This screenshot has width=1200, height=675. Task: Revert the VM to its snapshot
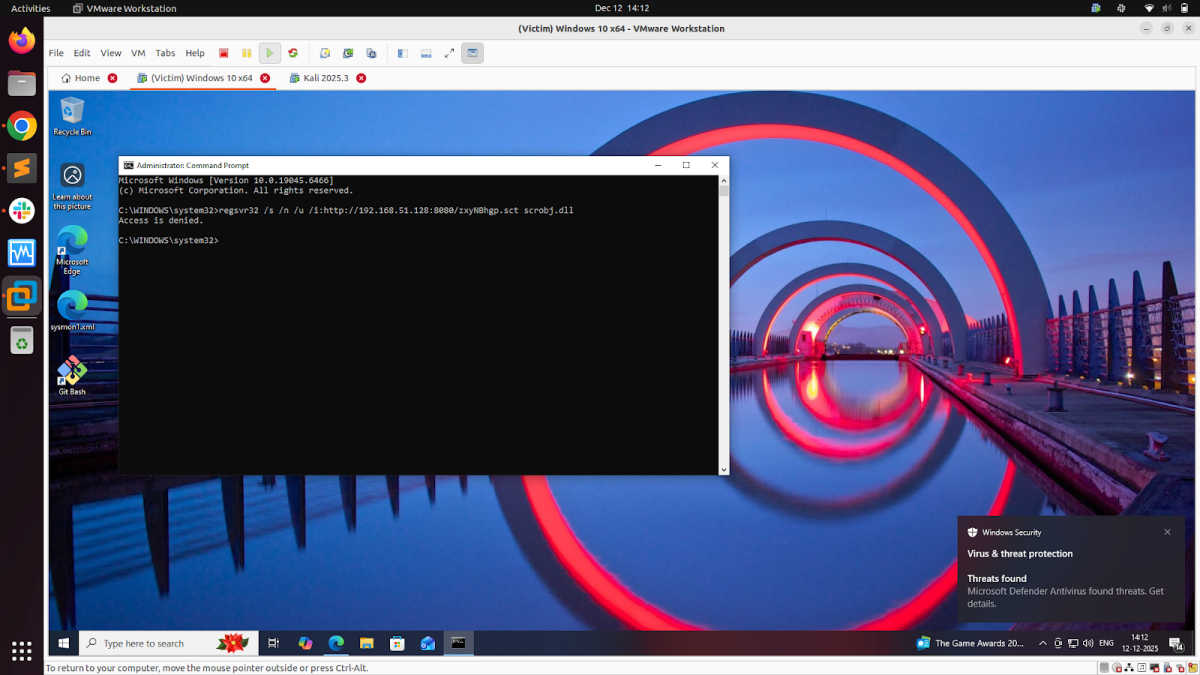[347, 53]
